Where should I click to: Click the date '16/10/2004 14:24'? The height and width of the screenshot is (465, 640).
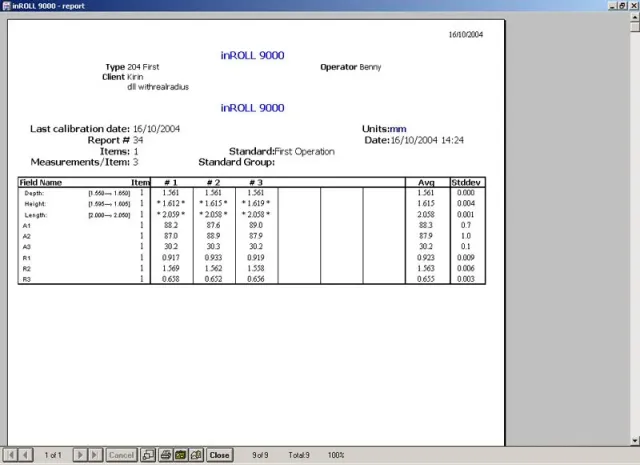click(x=427, y=140)
